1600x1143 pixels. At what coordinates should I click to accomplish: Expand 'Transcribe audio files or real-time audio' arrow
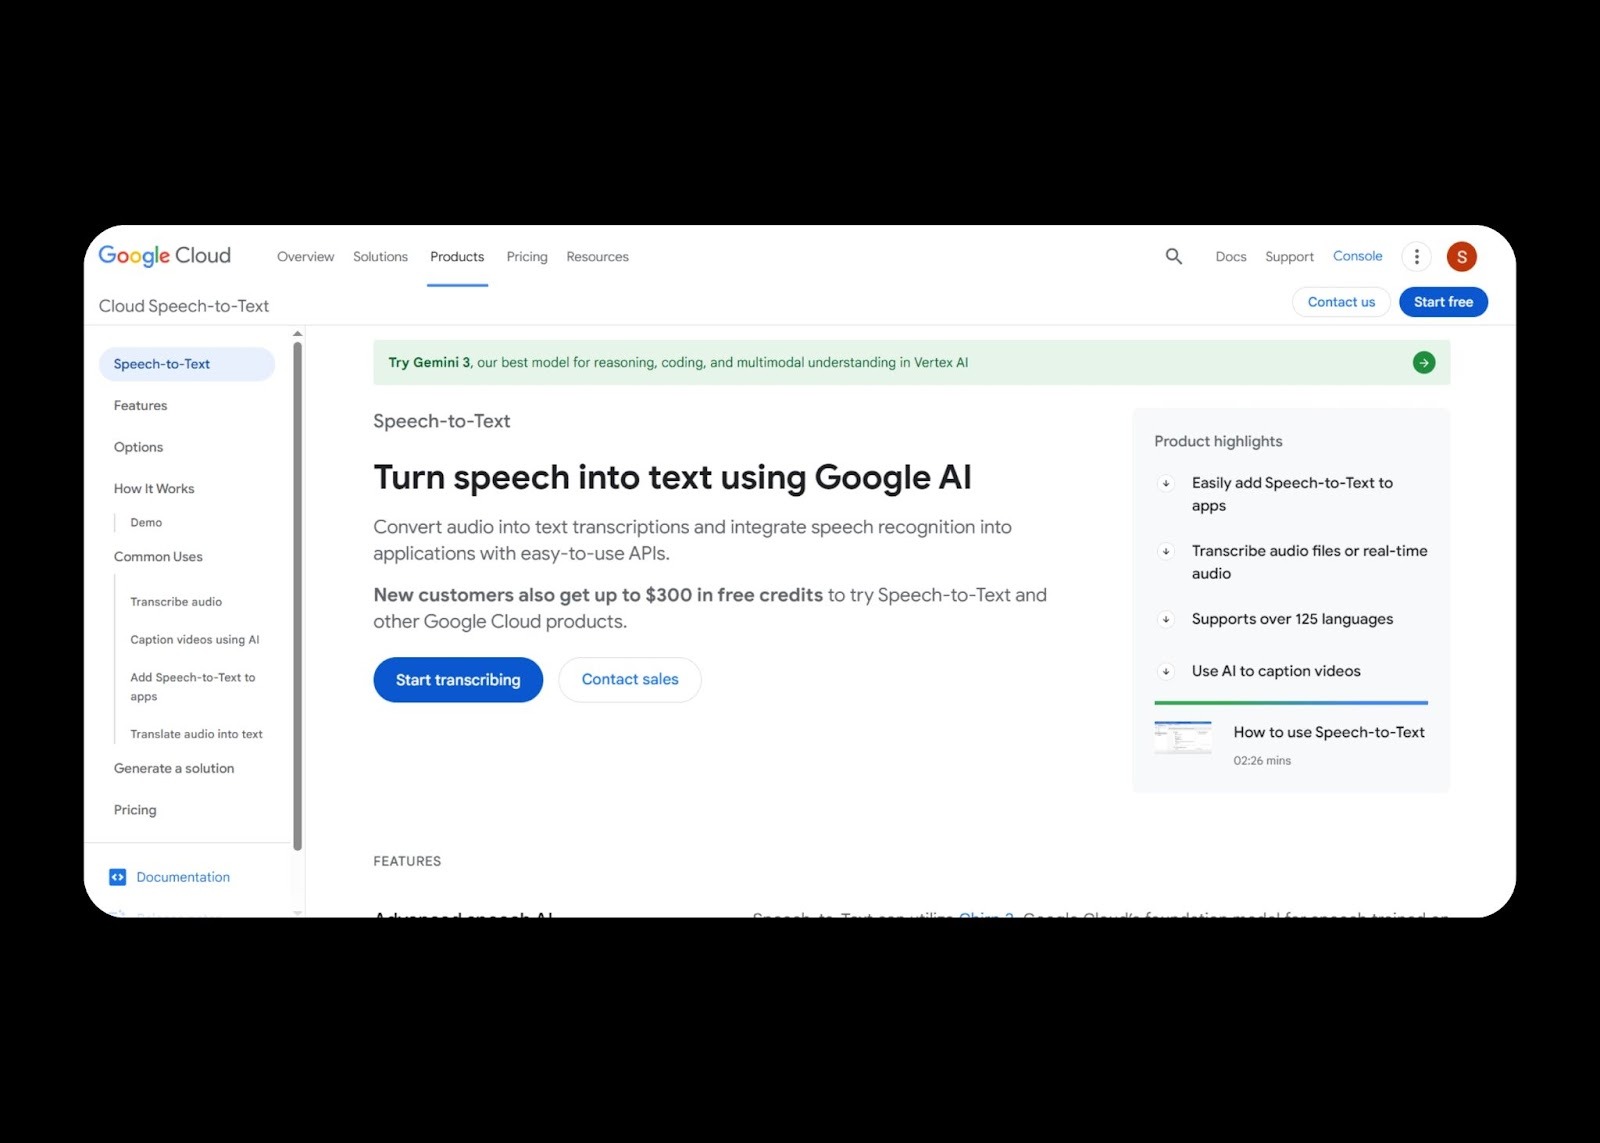coord(1166,551)
